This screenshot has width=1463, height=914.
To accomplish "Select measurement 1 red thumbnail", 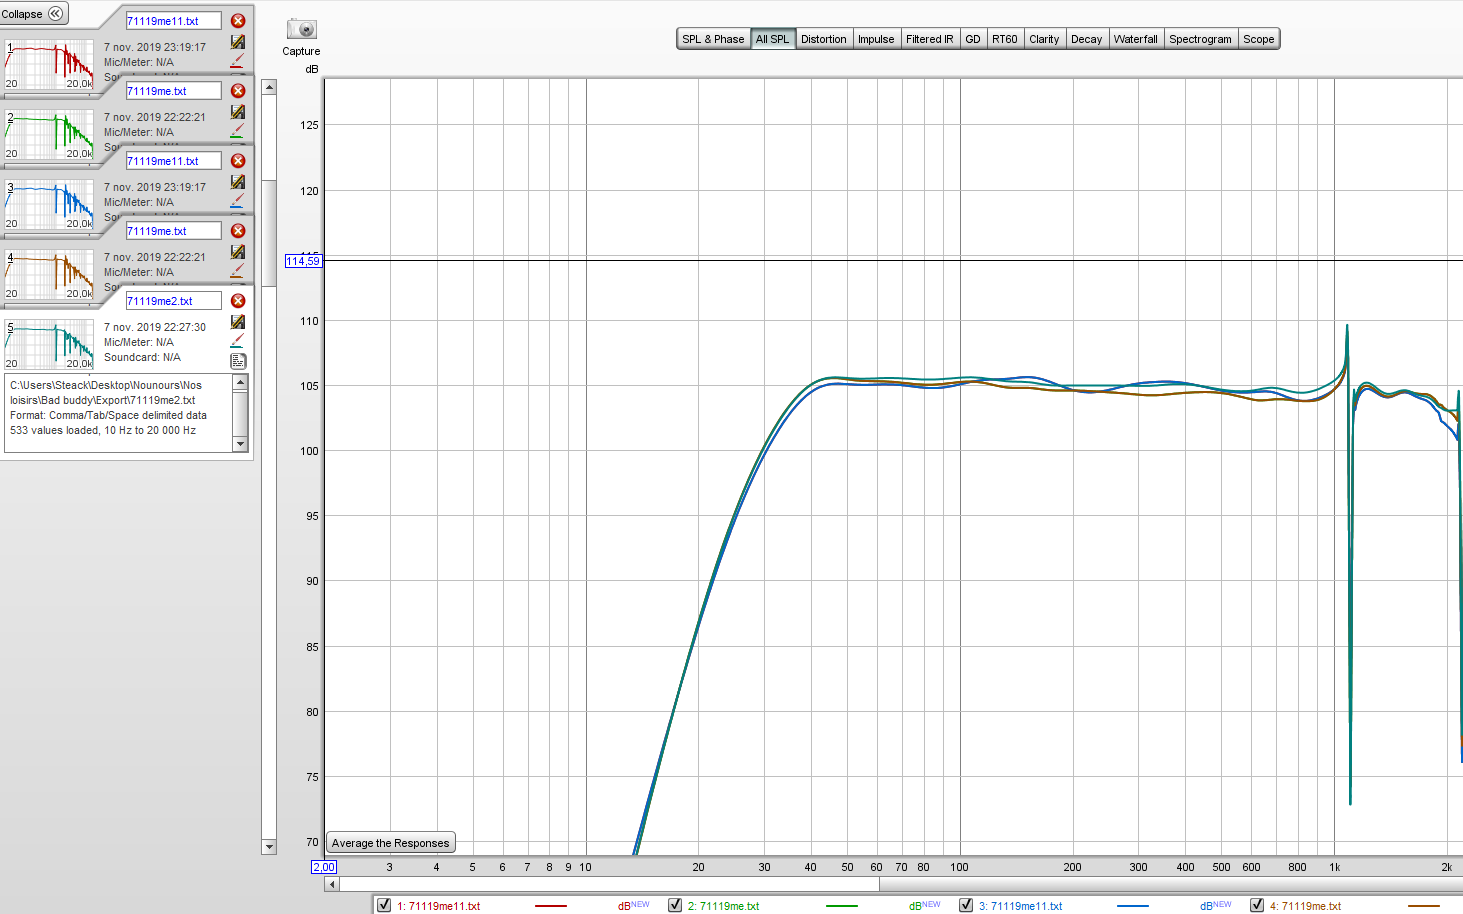I will 49,65.
